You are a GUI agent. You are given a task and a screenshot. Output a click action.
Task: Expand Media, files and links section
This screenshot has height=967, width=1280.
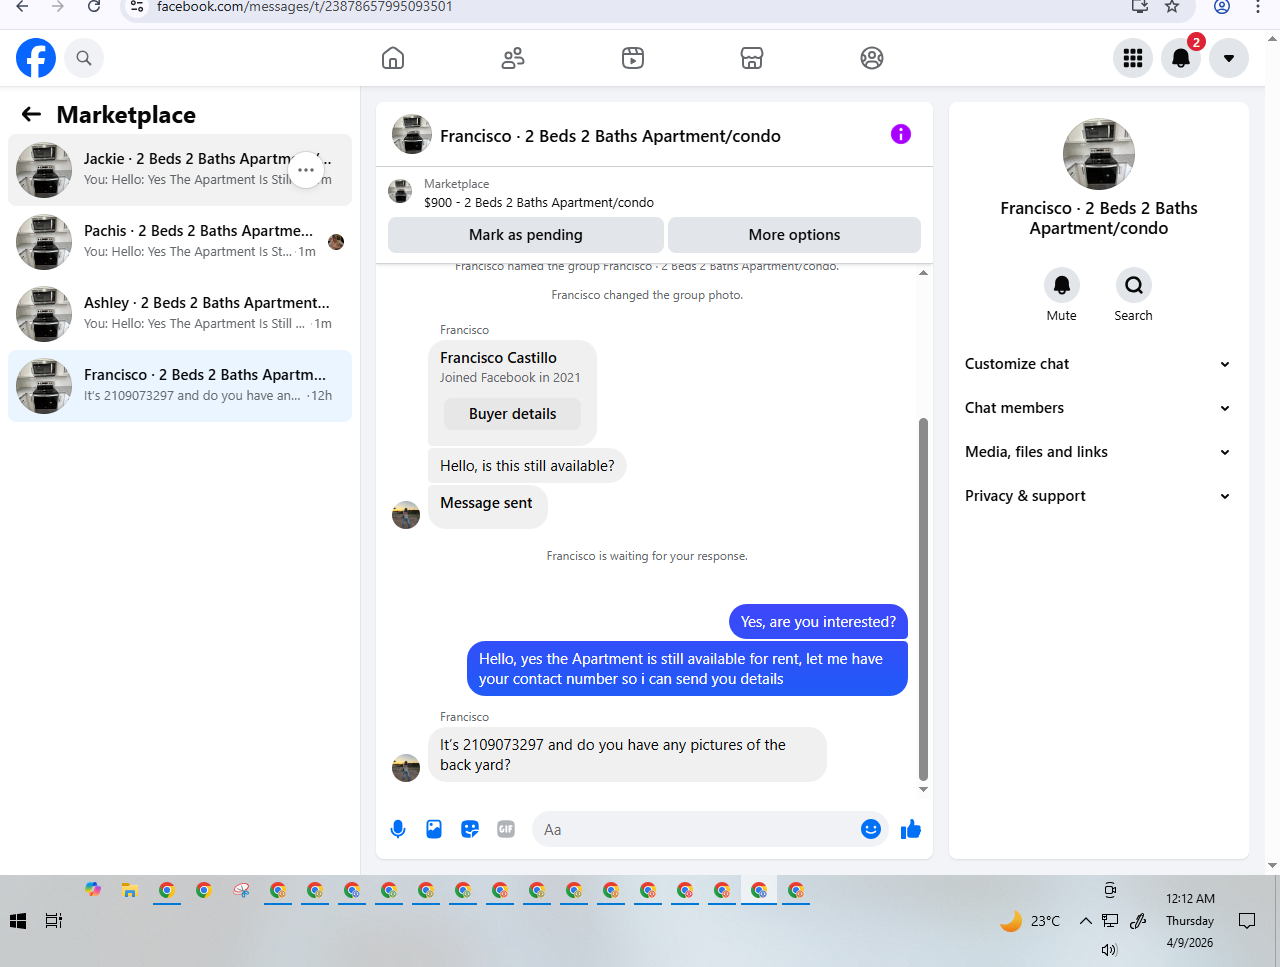1098,452
